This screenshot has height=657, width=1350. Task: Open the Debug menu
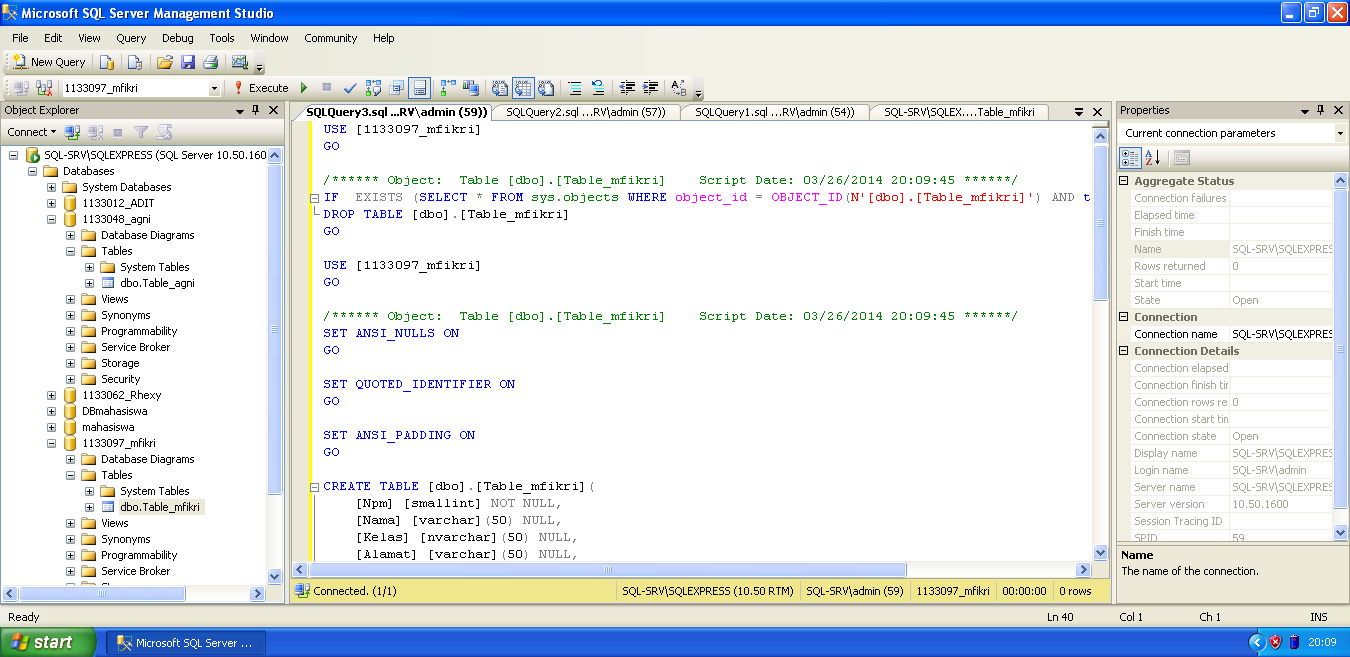tap(177, 38)
